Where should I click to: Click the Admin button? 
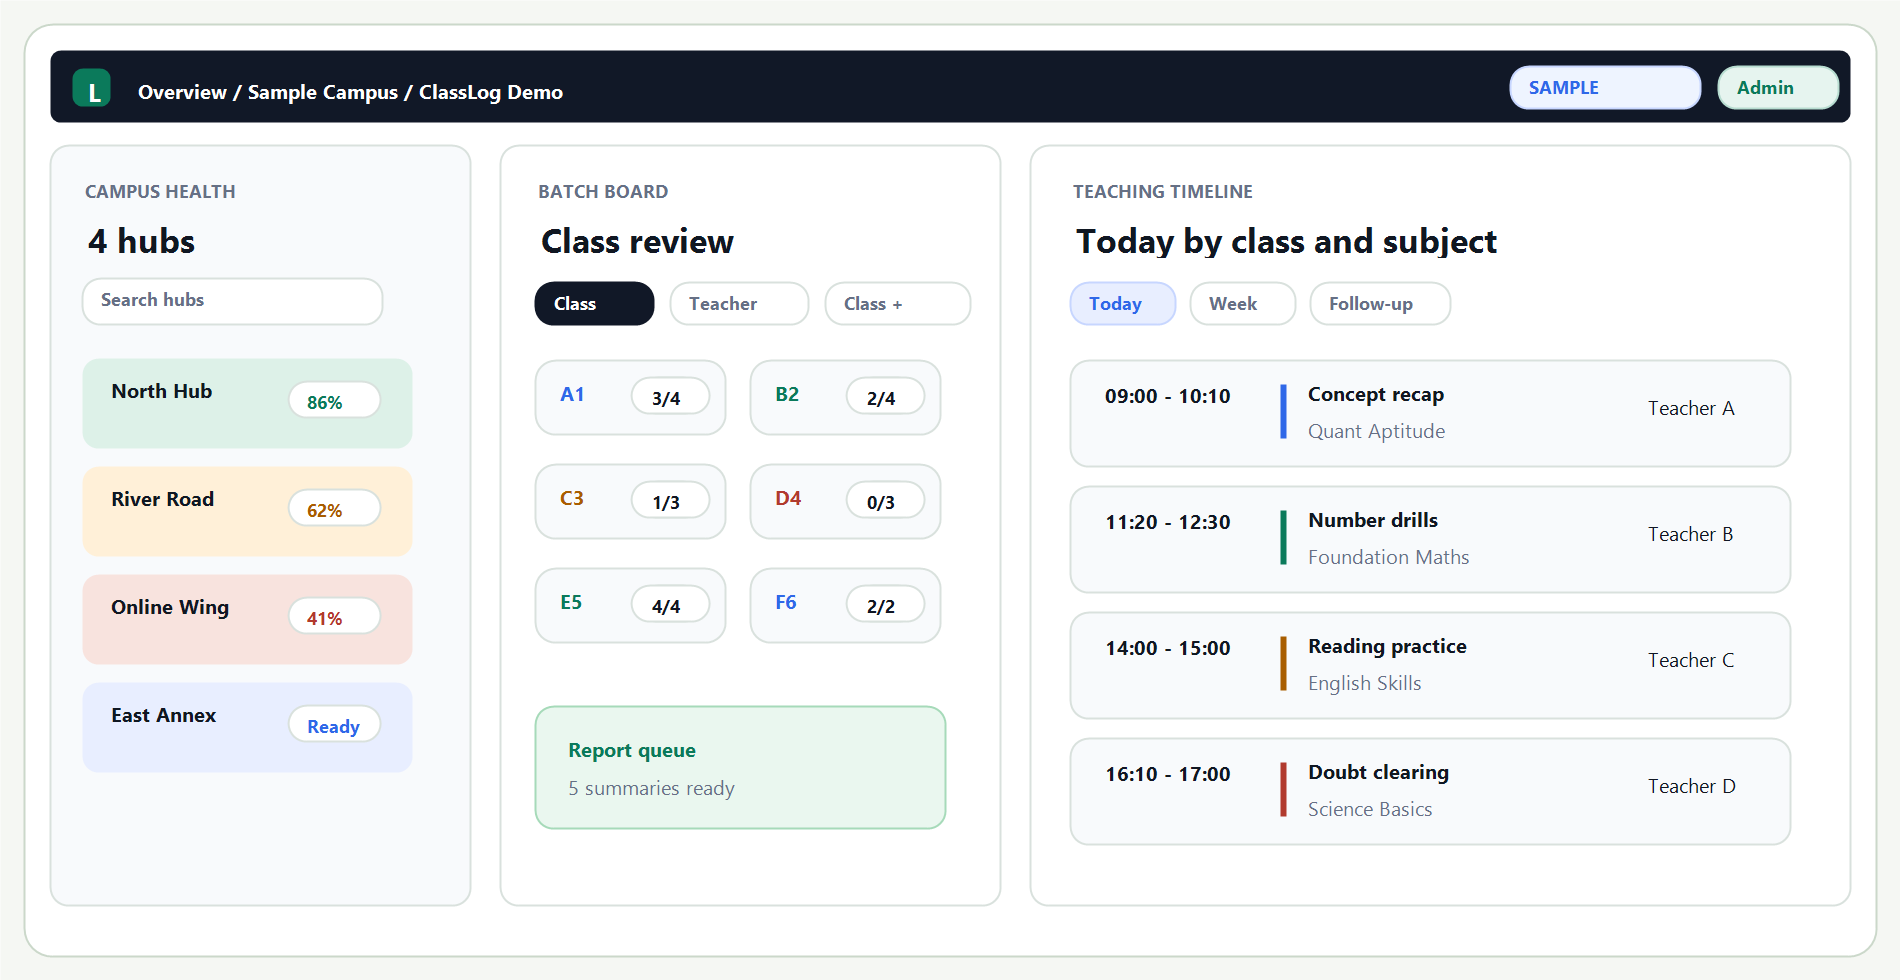[1778, 88]
